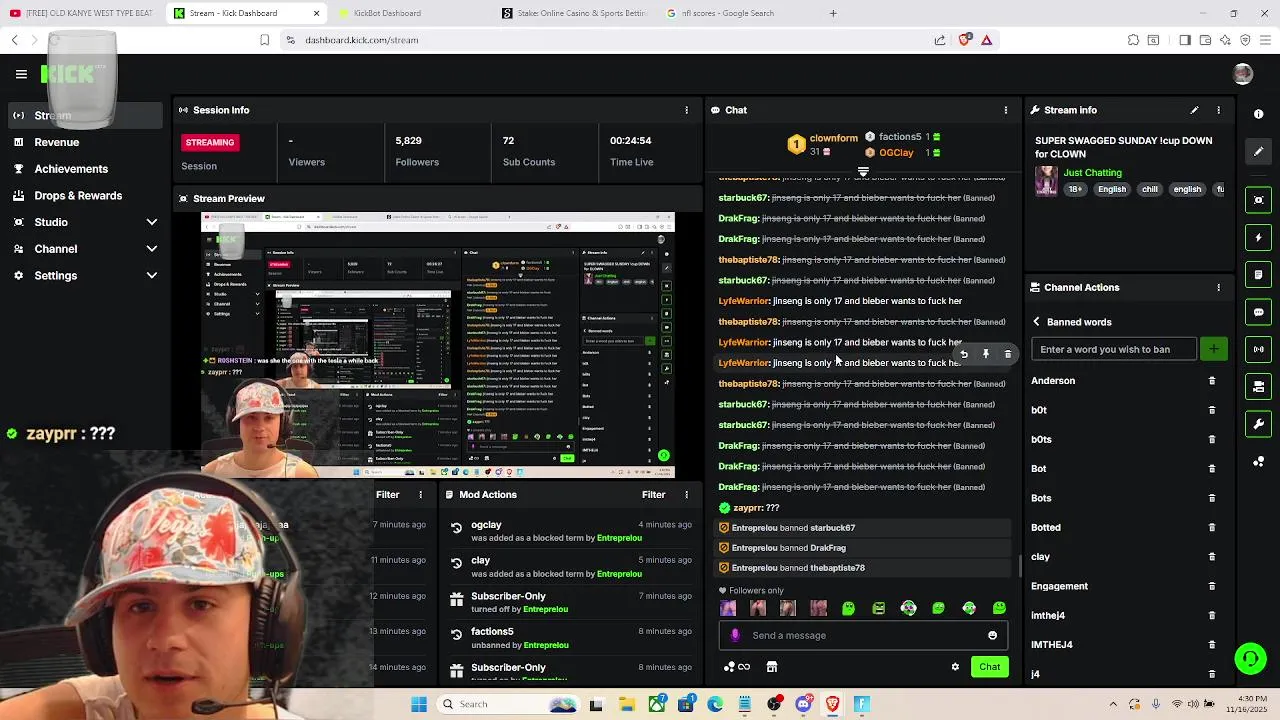
Task: Open a new browser tab with the plus button
Action: coord(833,13)
